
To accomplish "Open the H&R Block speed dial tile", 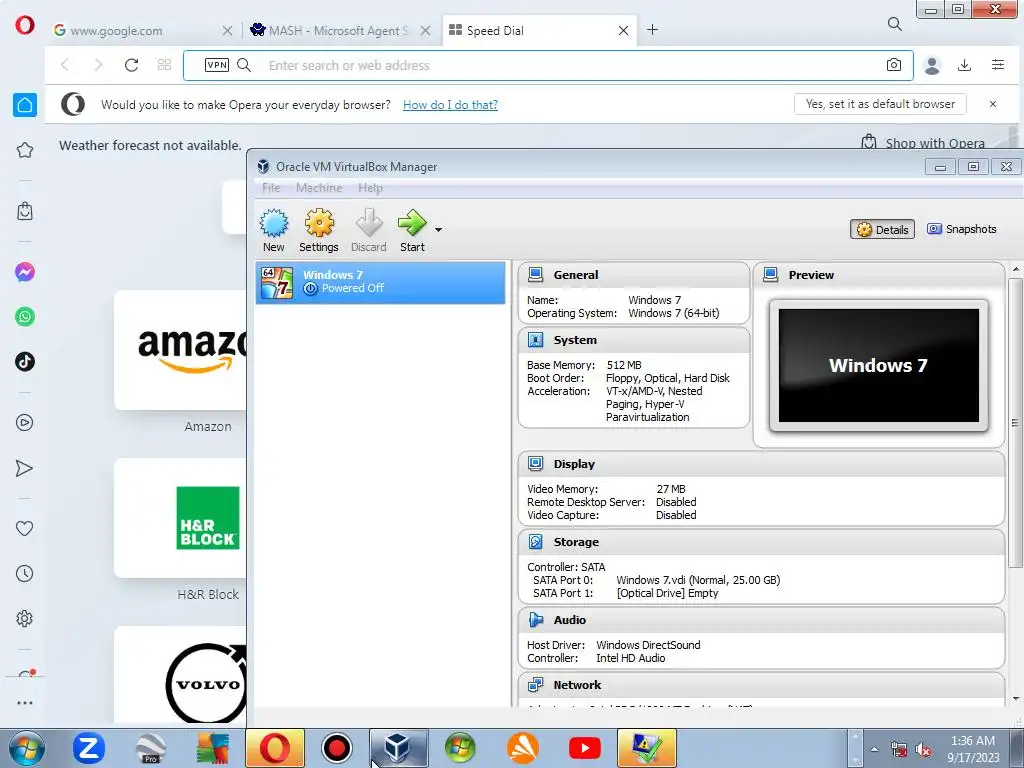I will coord(181,518).
